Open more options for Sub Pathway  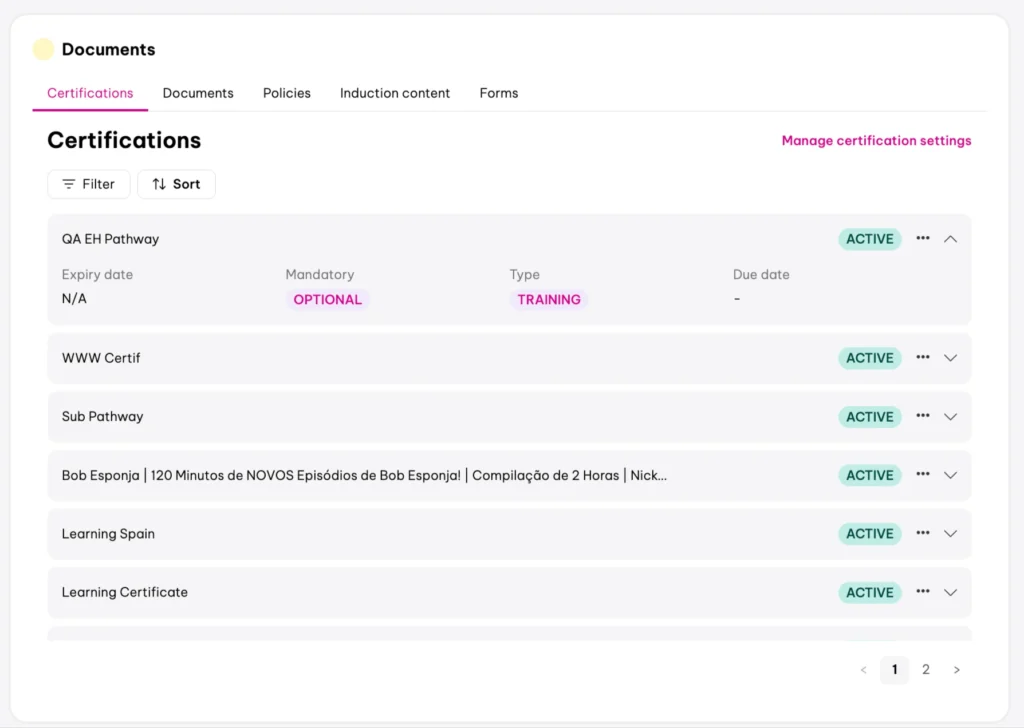coord(922,416)
